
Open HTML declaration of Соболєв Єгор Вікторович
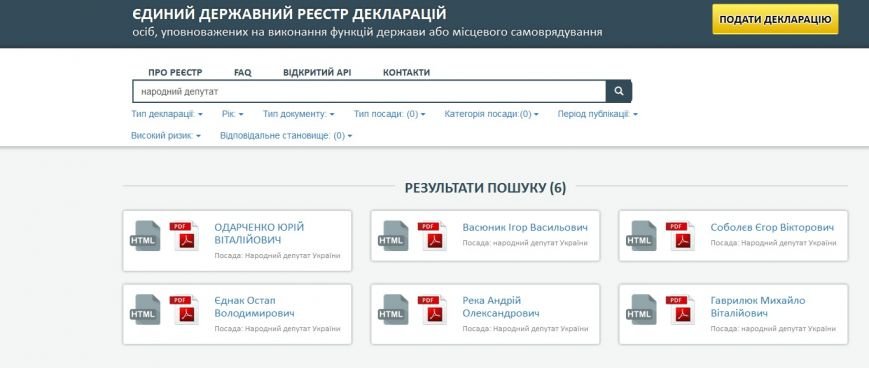coord(641,236)
